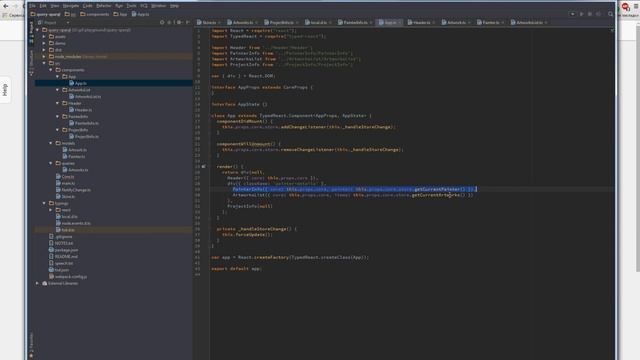The height and width of the screenshot is (360, 640).
Task: Switch to the Store.ts editor tab
Action: pos(209,22)
